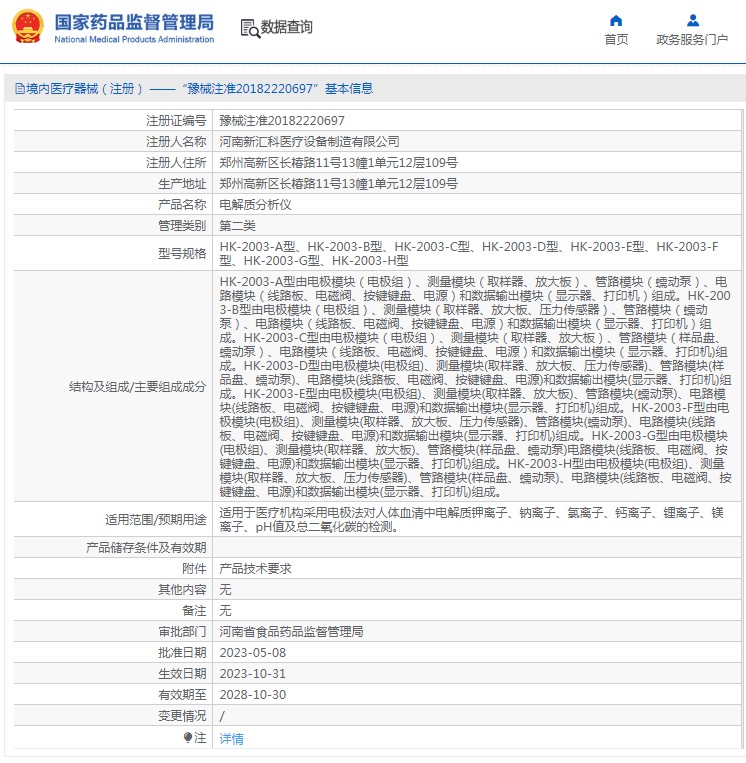Click the 注册证编号 label
The image size is (746, 763).
(x=176, y=121)
